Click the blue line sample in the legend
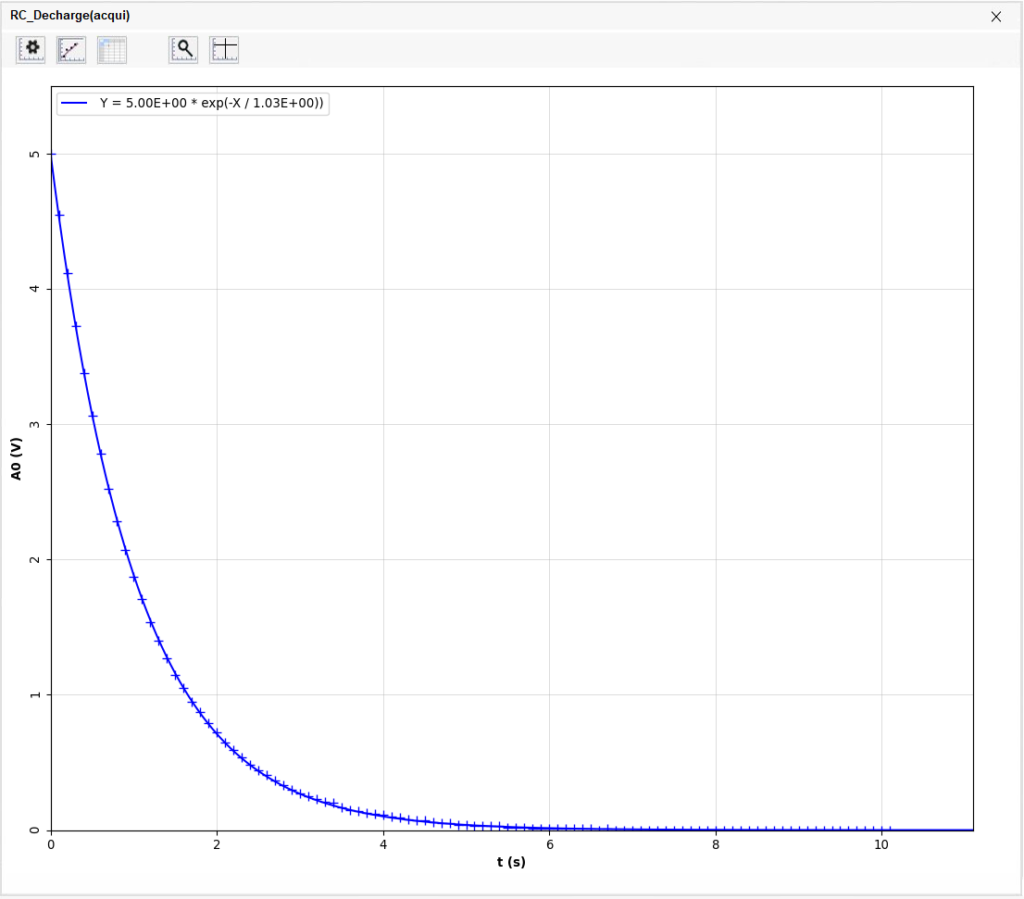The width and height of the screenshot is (1024, 899). (x=75, y=103)
